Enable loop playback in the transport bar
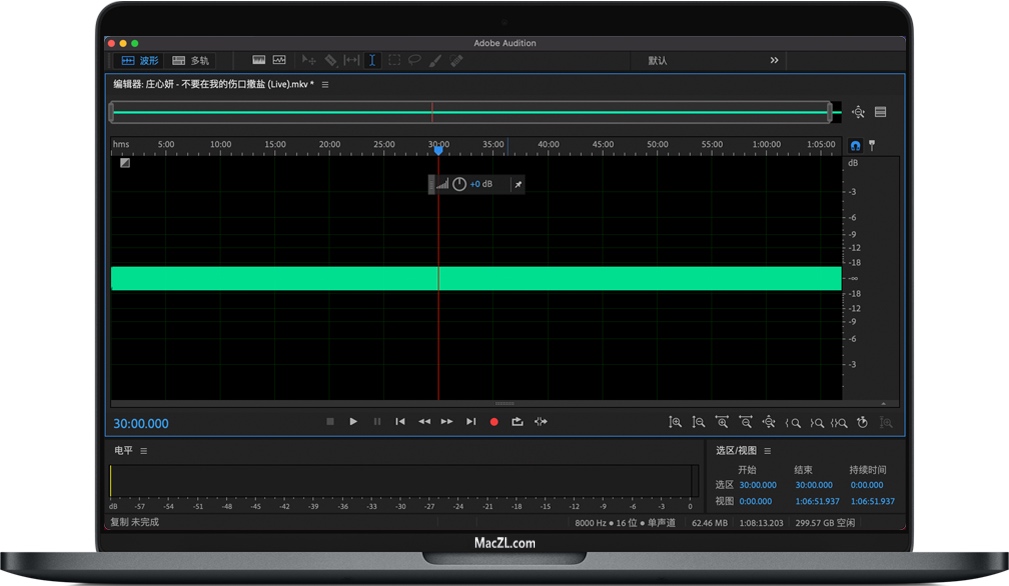 coord(517,421)
